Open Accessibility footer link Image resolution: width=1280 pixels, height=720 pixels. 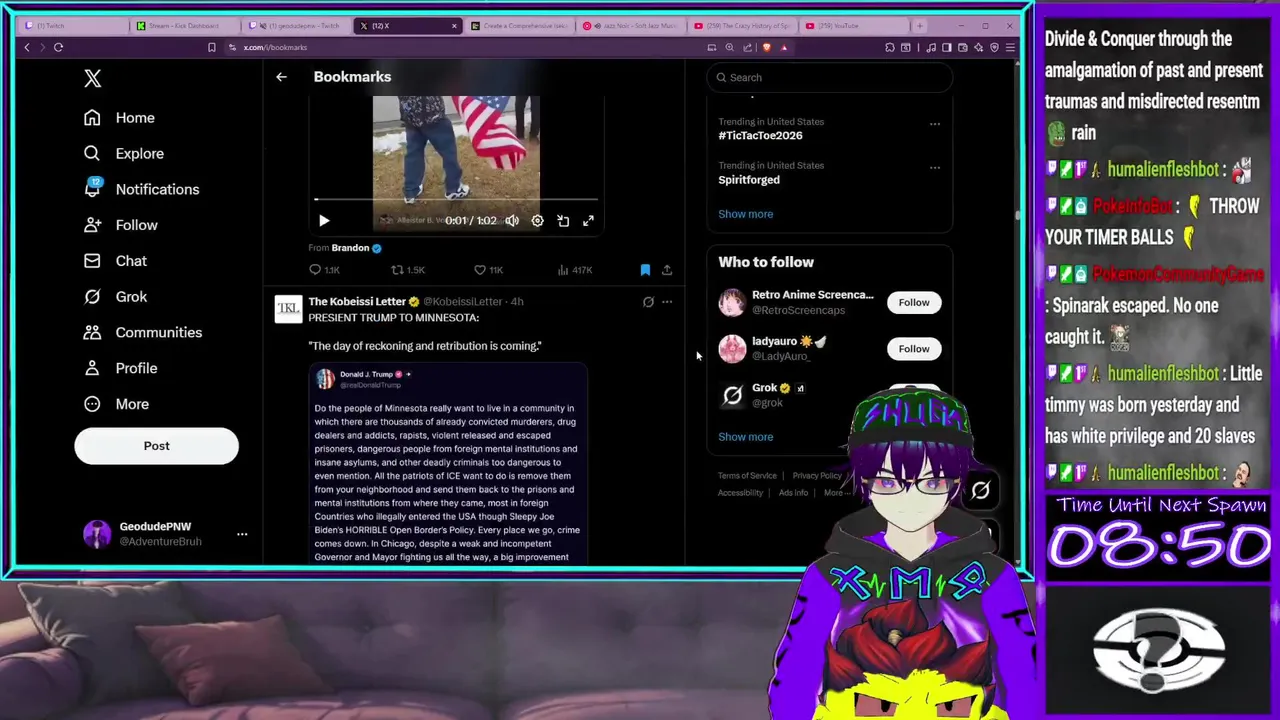tap(740, 493)
